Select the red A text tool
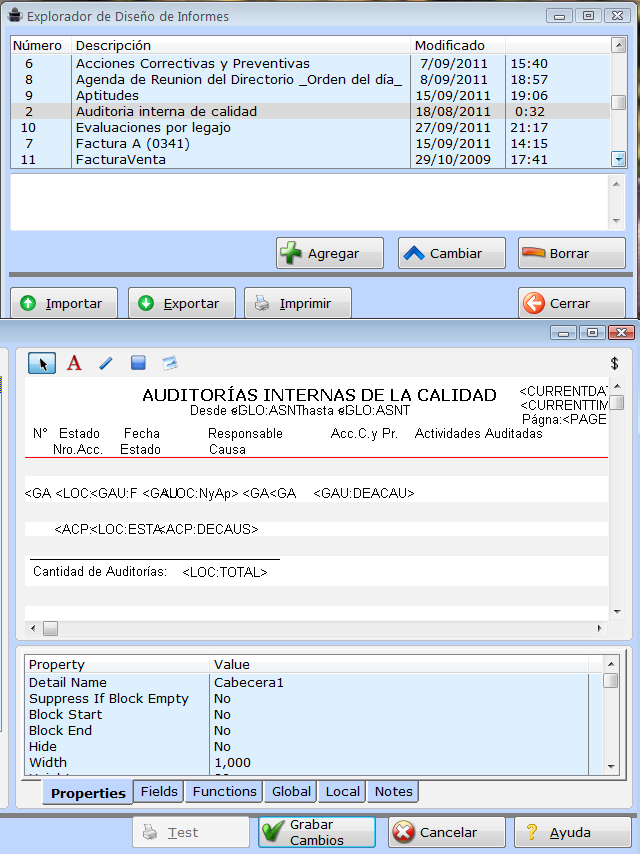Viewport: 640px width, 854px height. tap(74, 363)
